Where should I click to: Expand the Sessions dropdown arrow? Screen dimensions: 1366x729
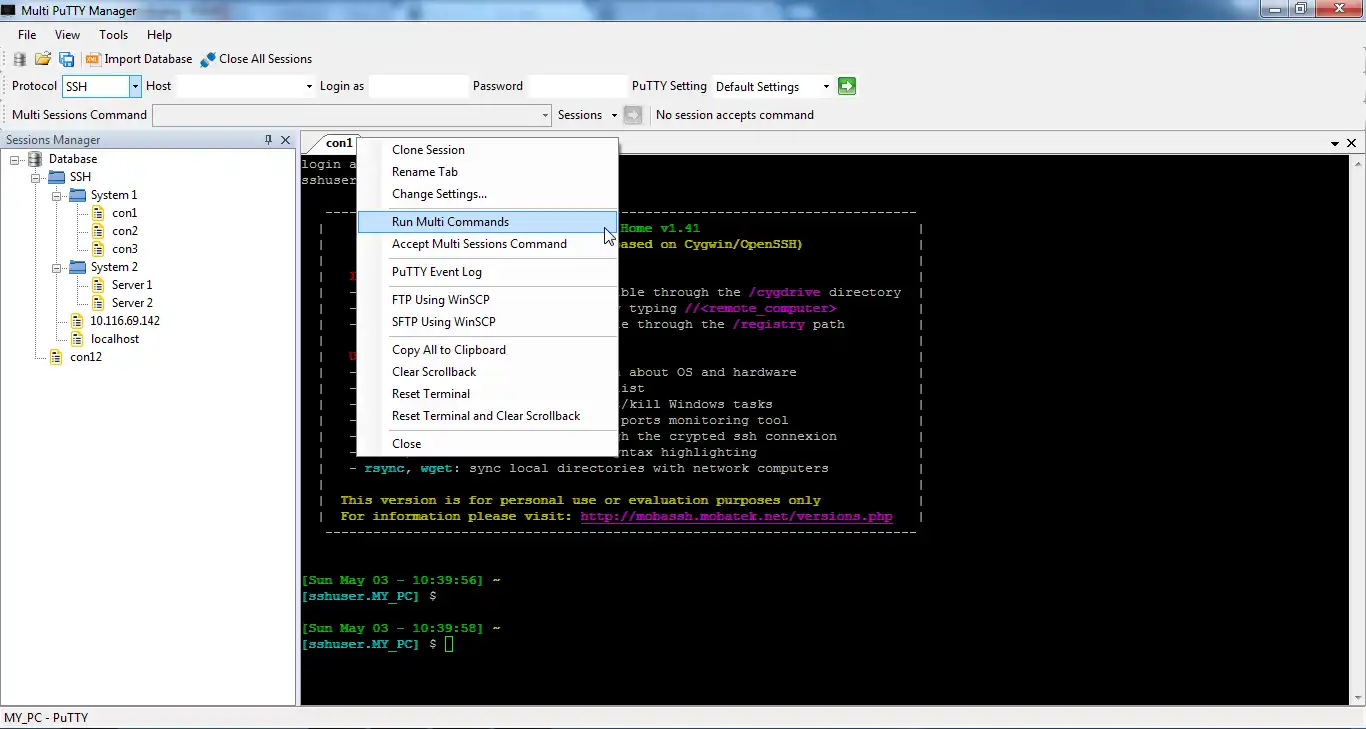(x=614, y=115)
